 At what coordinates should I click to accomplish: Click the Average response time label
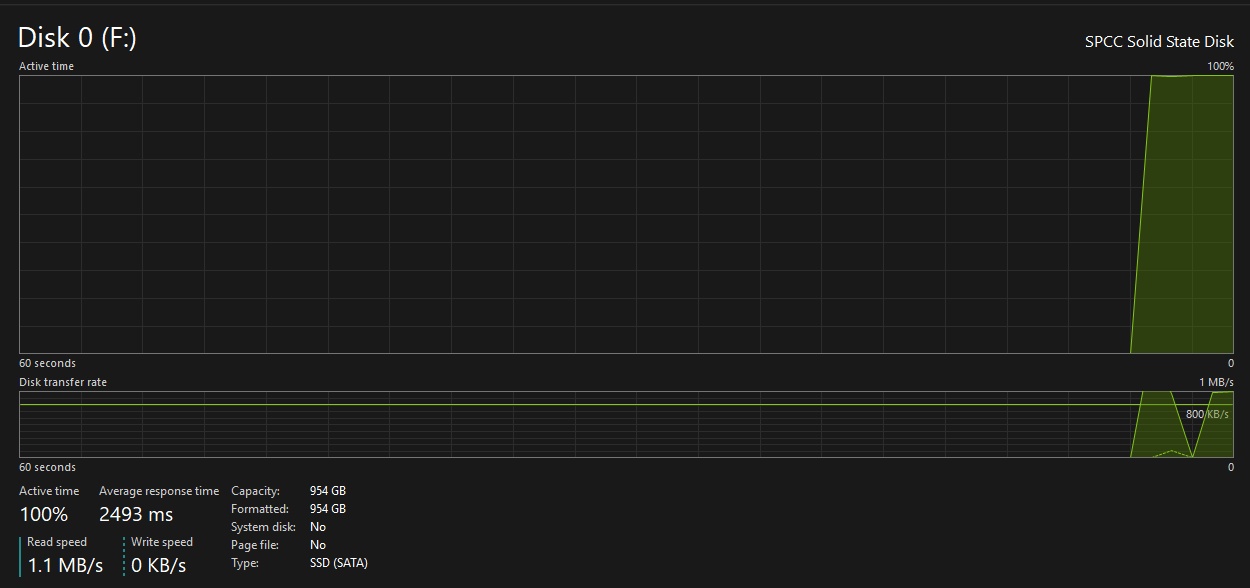[x=158, y=491]
